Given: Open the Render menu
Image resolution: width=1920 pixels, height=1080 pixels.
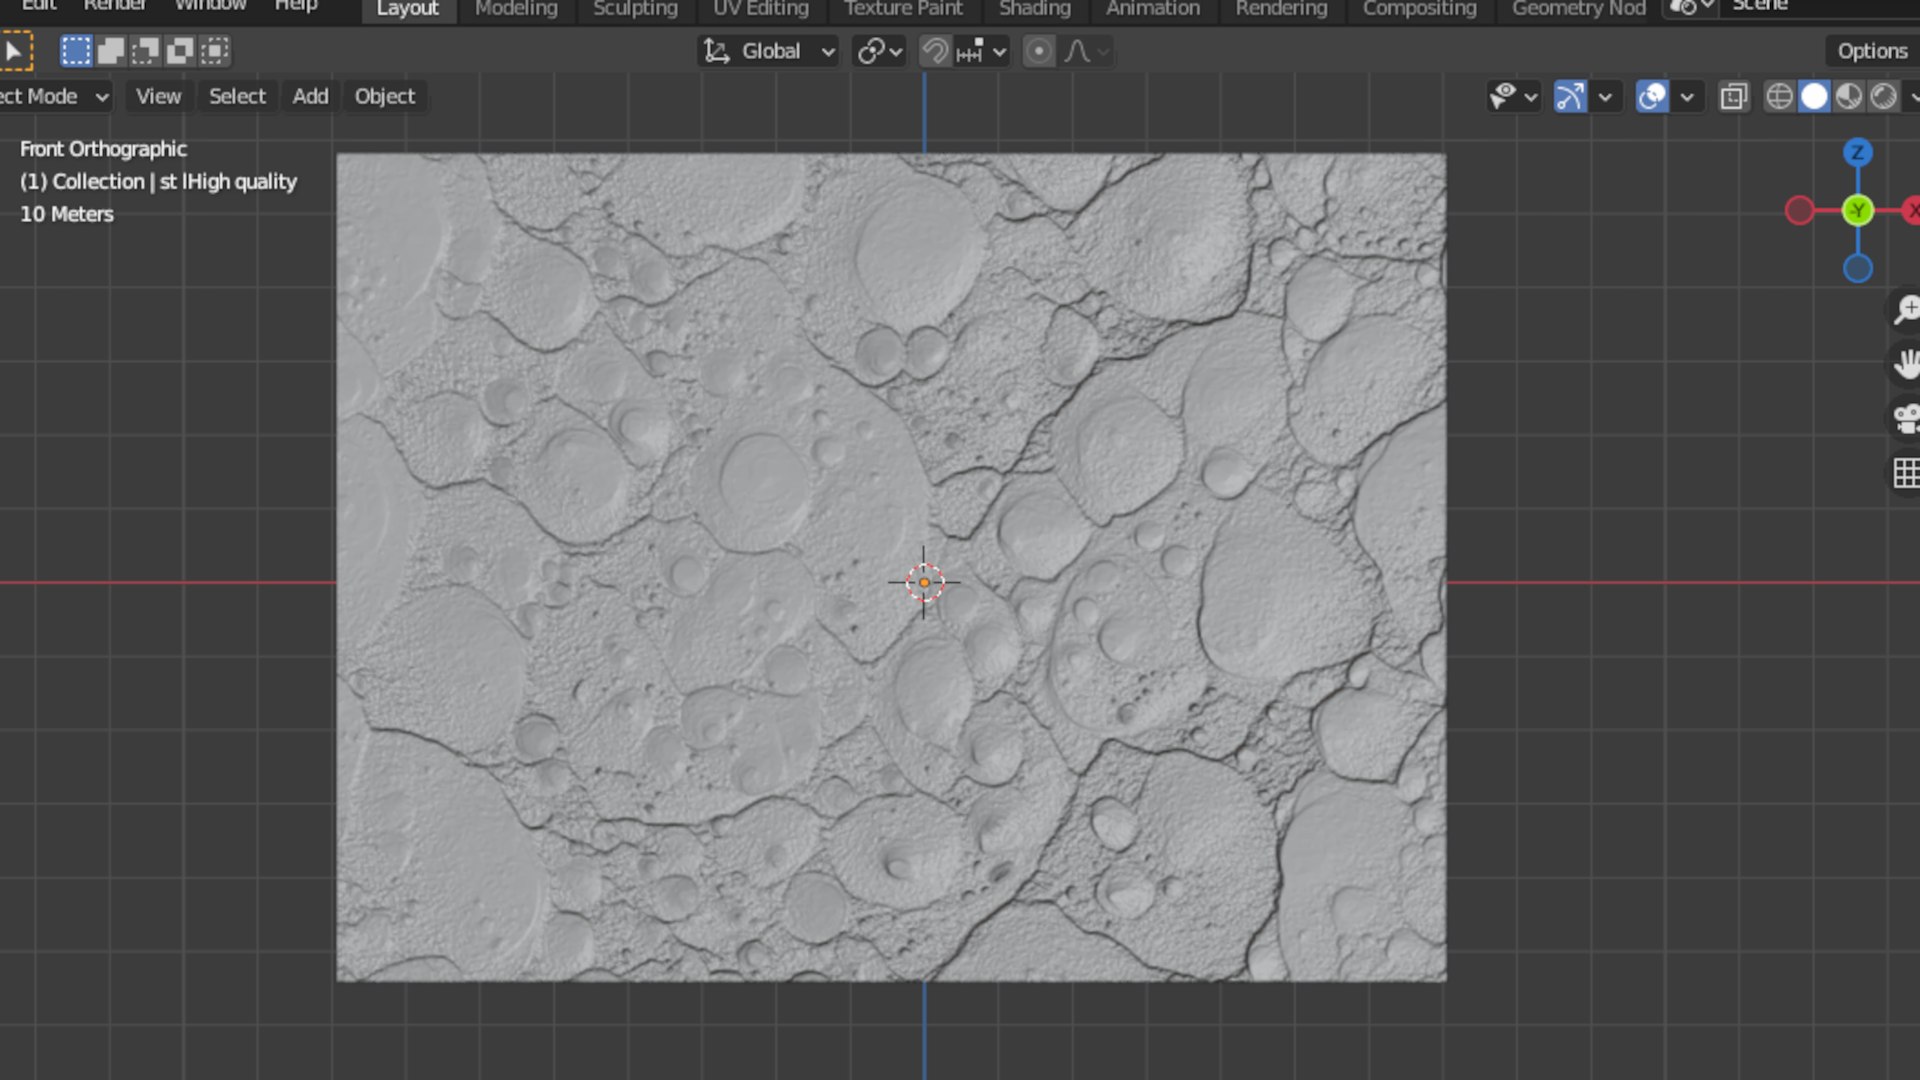Looking at the screenshot, I should tap(114, 7).
